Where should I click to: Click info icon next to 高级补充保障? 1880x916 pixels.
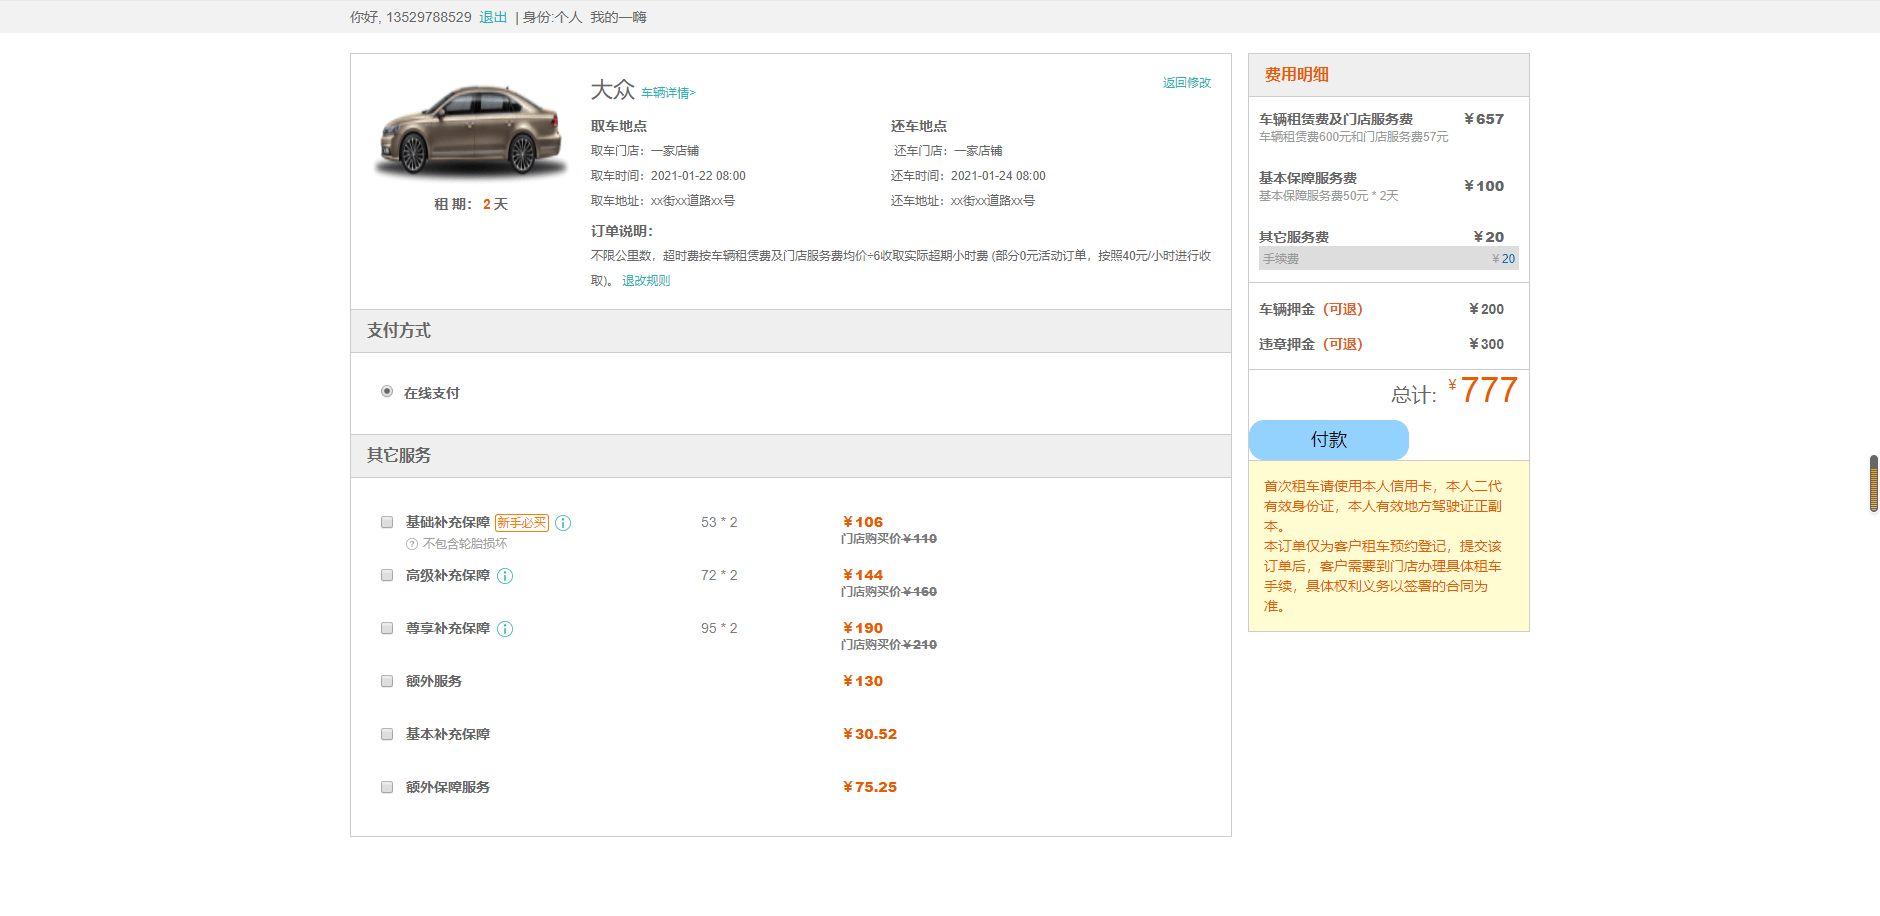(x=505, y=576)
